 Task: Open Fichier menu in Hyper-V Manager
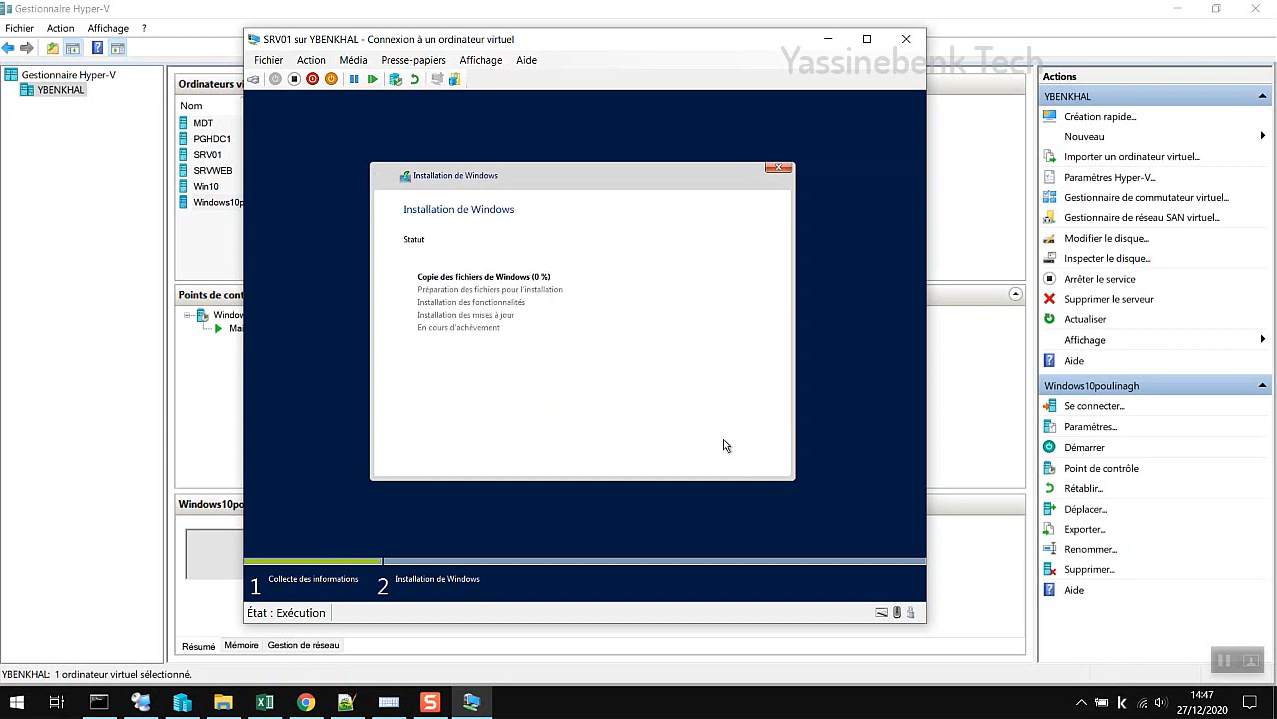pyautogui.click(x=19, y=28)
